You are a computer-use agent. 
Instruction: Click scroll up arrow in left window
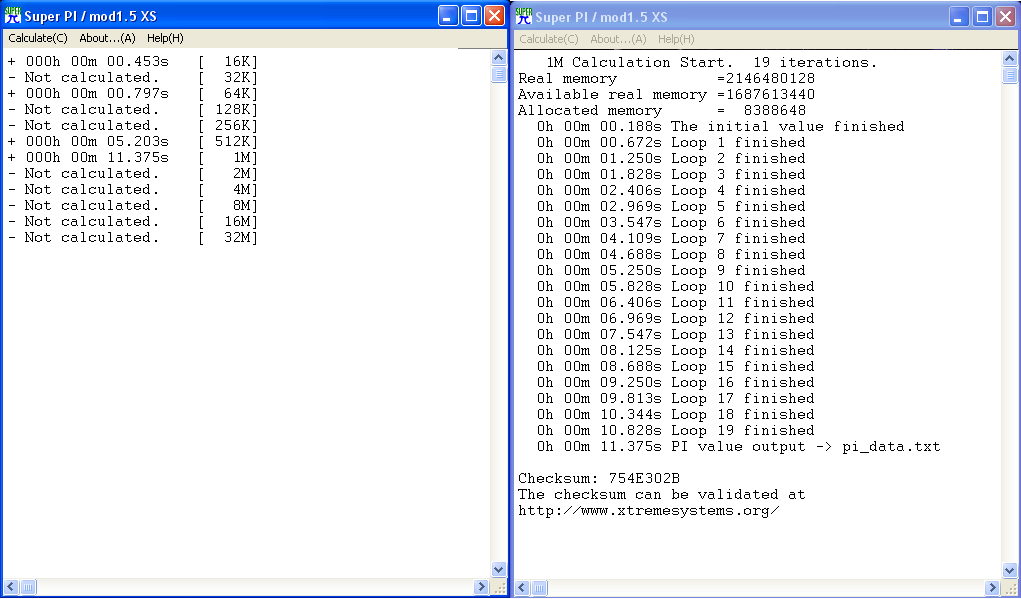(x=498, y=57)
